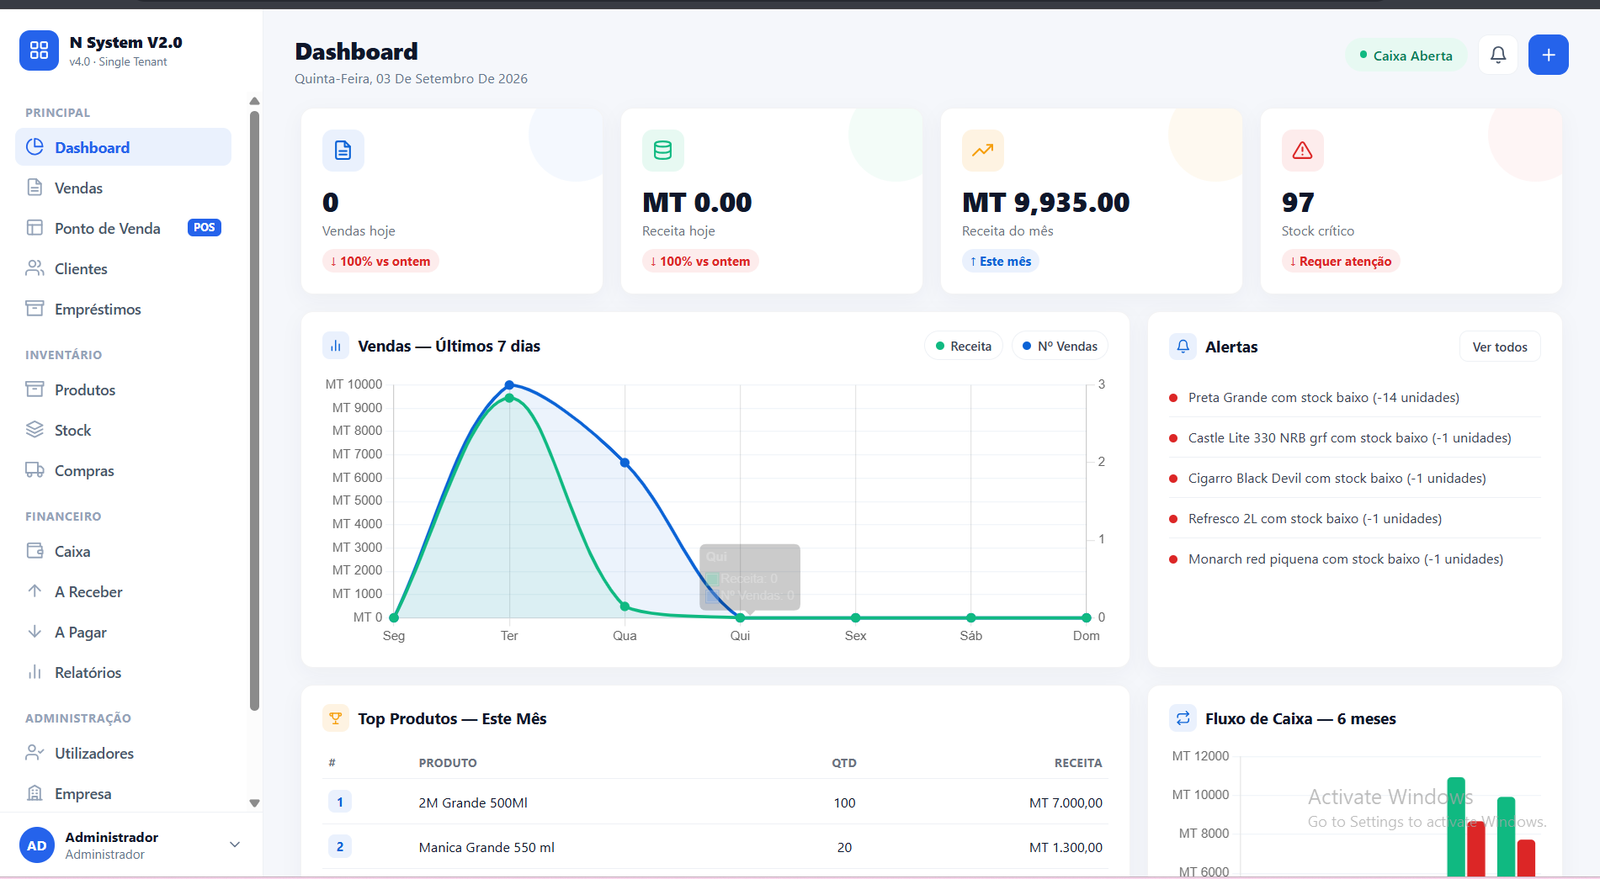Click the trophy icon next to Top Produtos
1600x879 pixels.
pos(335,718)
